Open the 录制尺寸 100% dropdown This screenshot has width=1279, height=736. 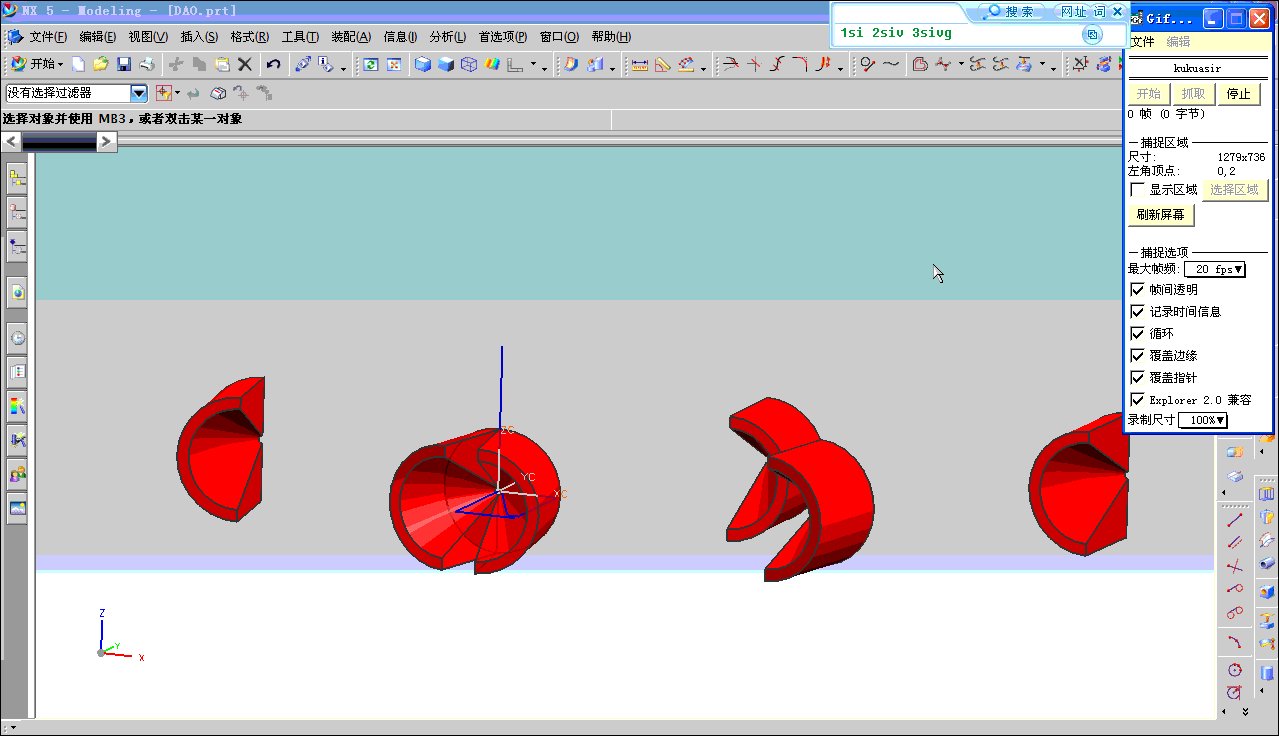point(1203,420)
